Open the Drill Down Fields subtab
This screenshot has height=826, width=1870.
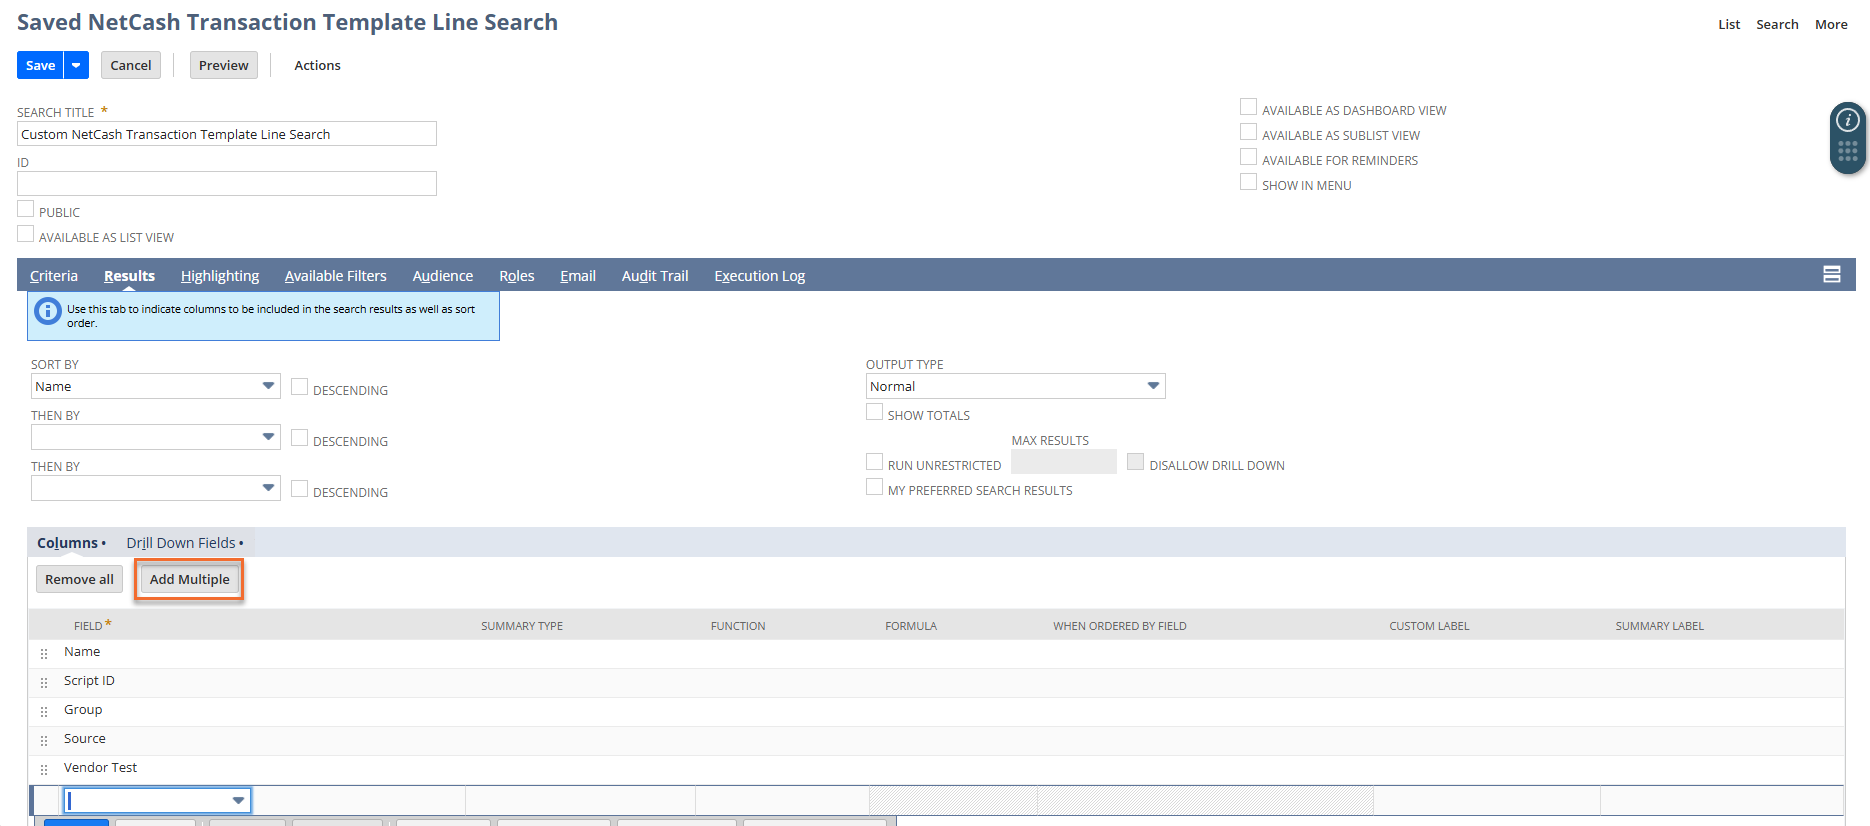point(181,543)
